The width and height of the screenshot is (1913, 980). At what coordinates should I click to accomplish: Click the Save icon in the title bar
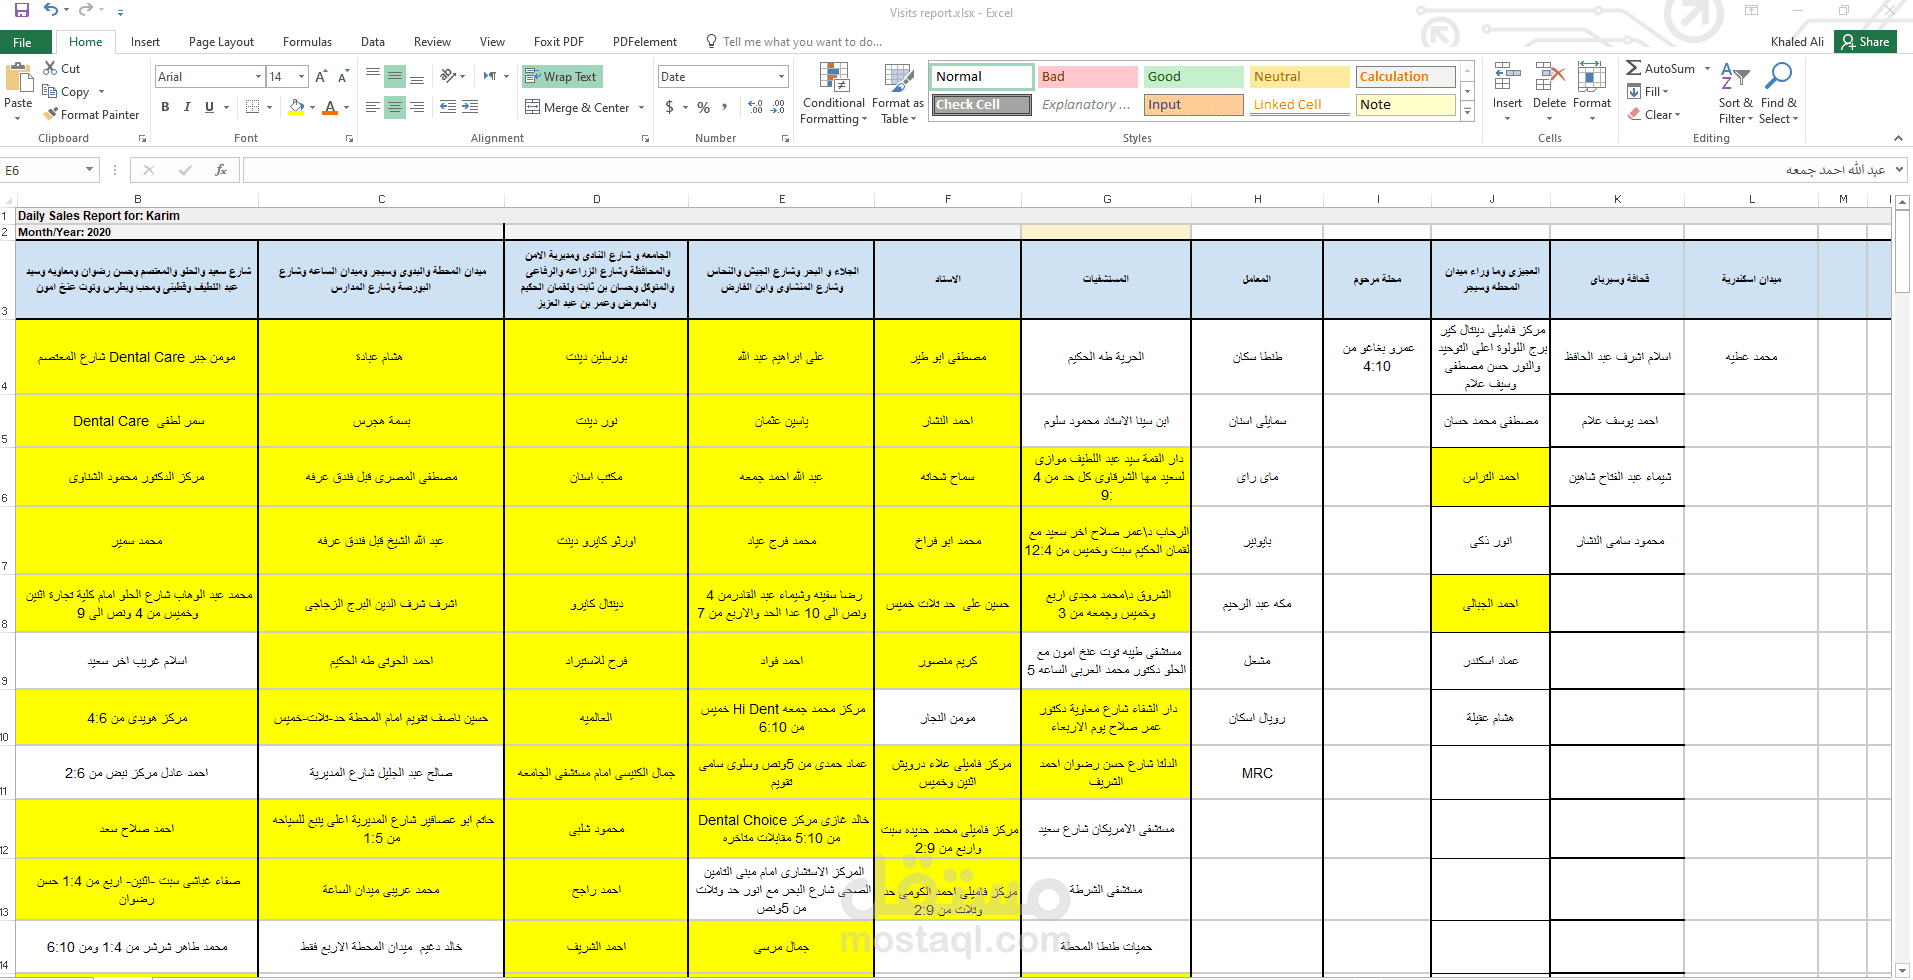pyautogui.click(x=21, y=10)
